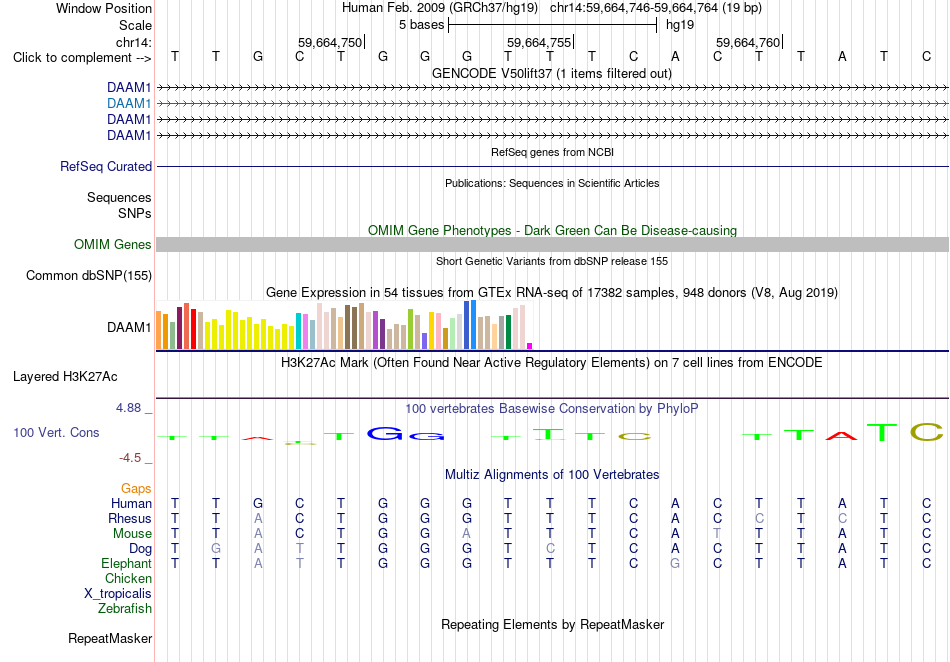Click the 59,664,760 position marker
This screenshot has height=662, width=950.
[748, 42]
